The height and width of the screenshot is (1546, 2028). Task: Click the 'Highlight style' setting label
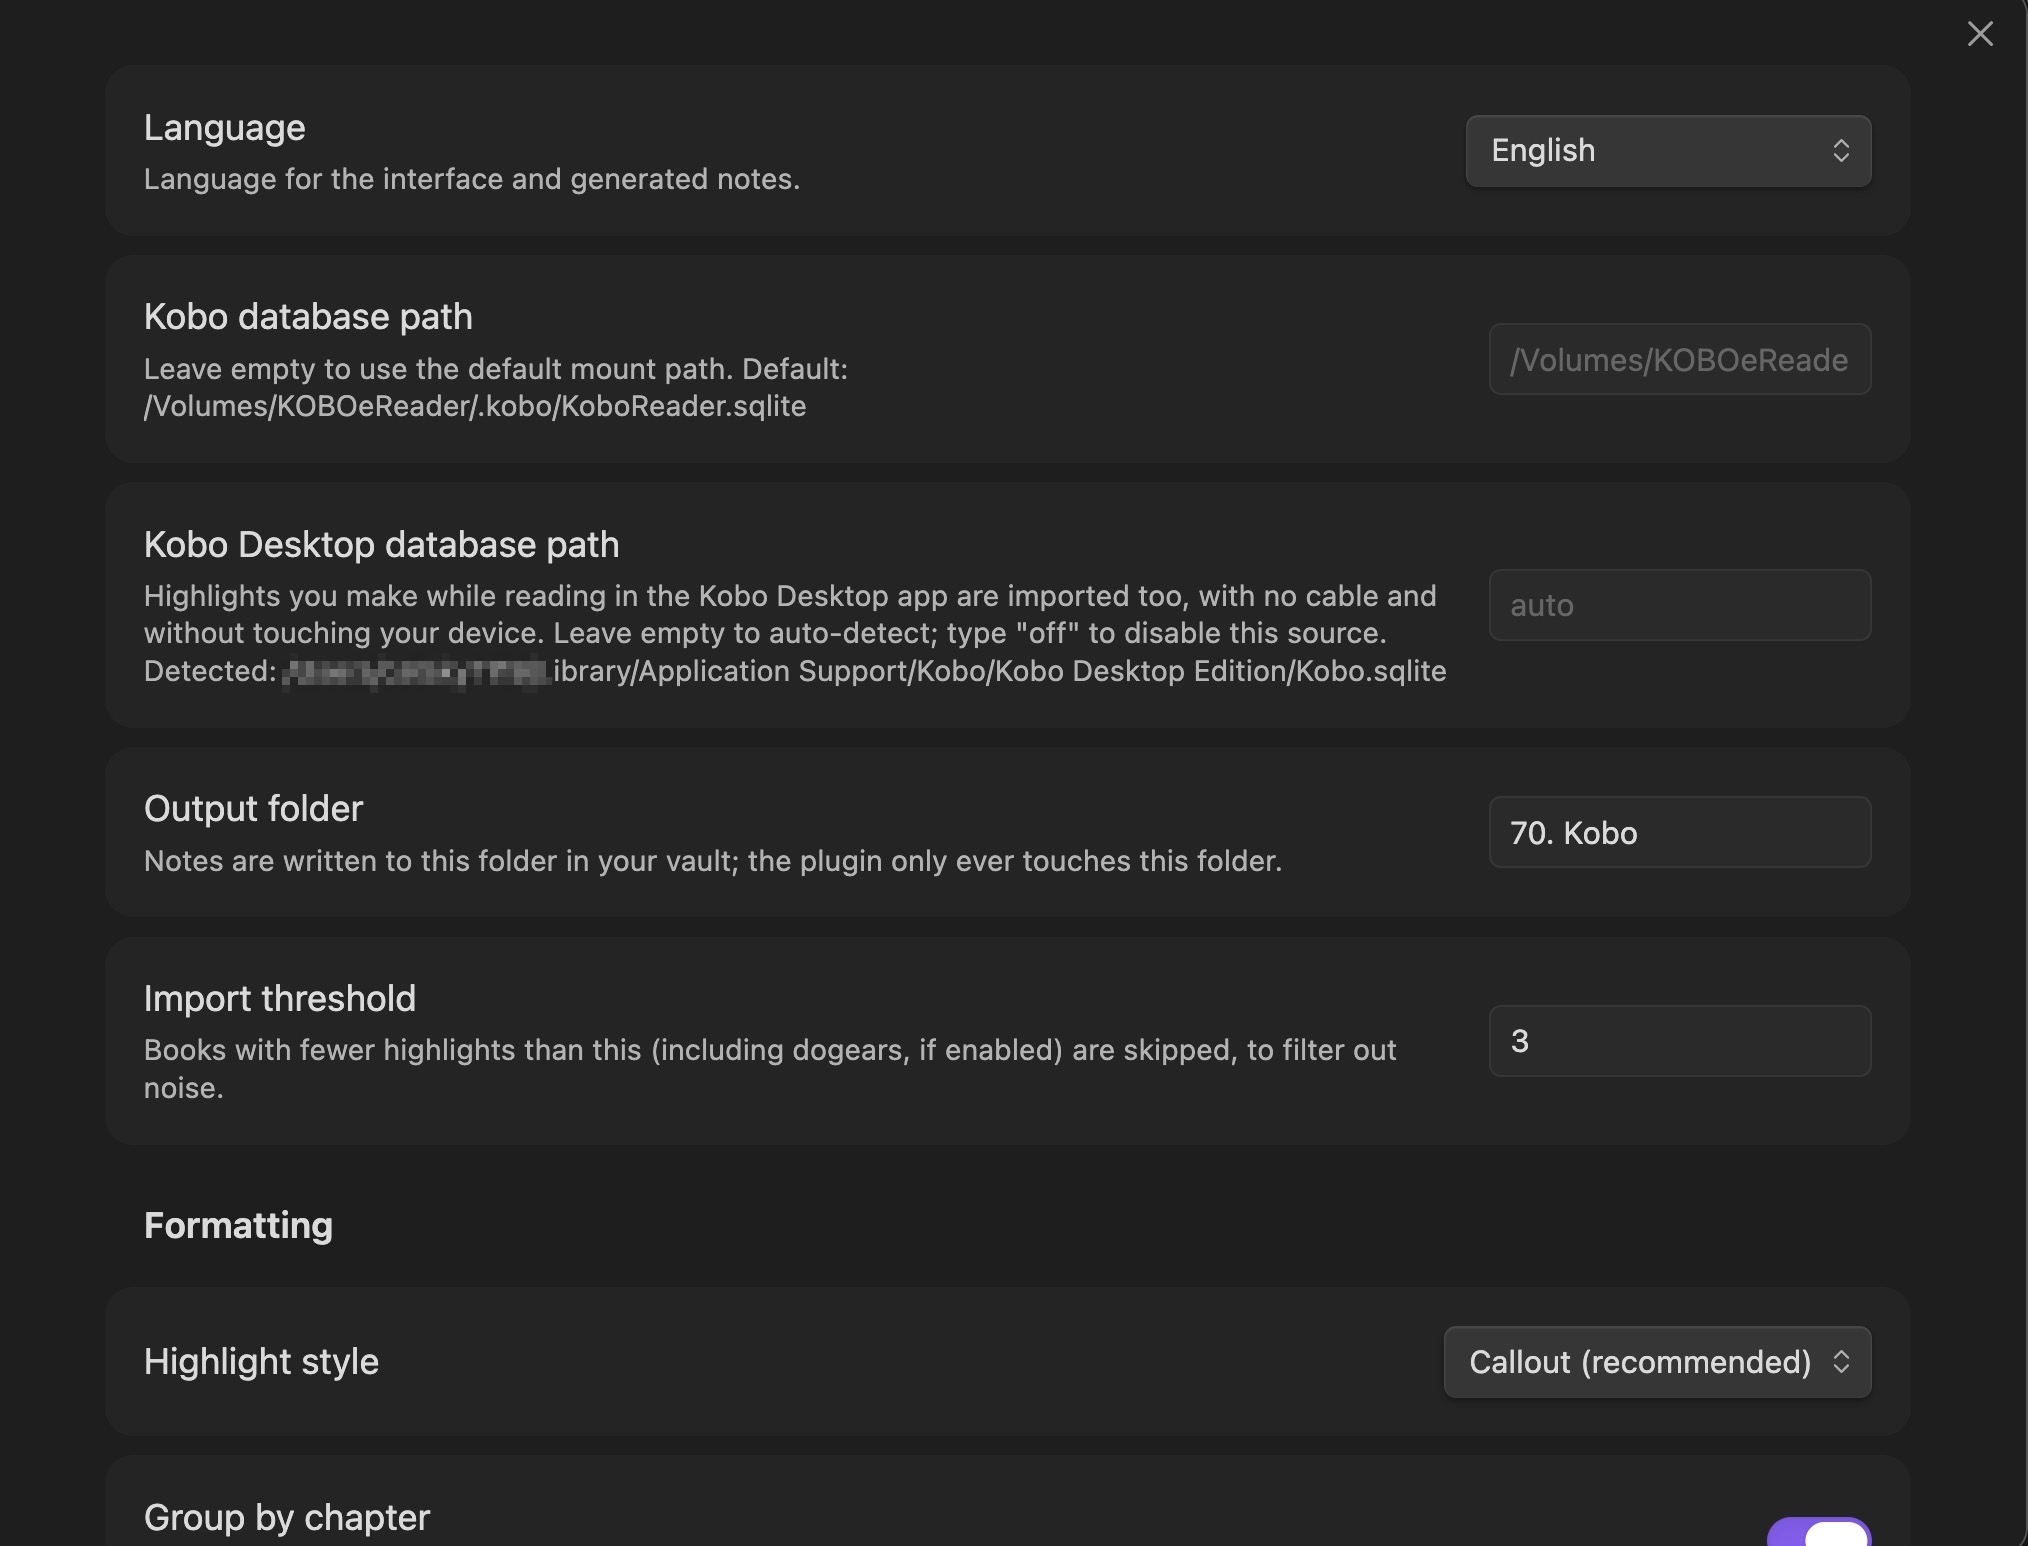pyautogui.click(x=262, y=1362)
